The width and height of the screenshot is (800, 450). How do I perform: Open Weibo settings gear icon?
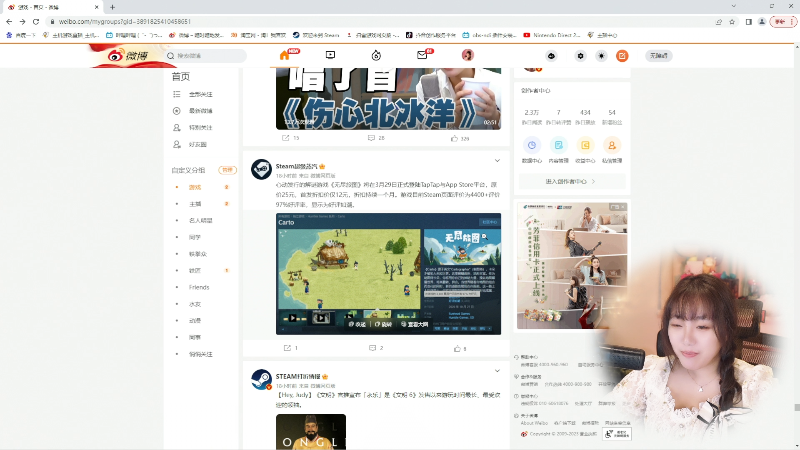pos(580,56)
